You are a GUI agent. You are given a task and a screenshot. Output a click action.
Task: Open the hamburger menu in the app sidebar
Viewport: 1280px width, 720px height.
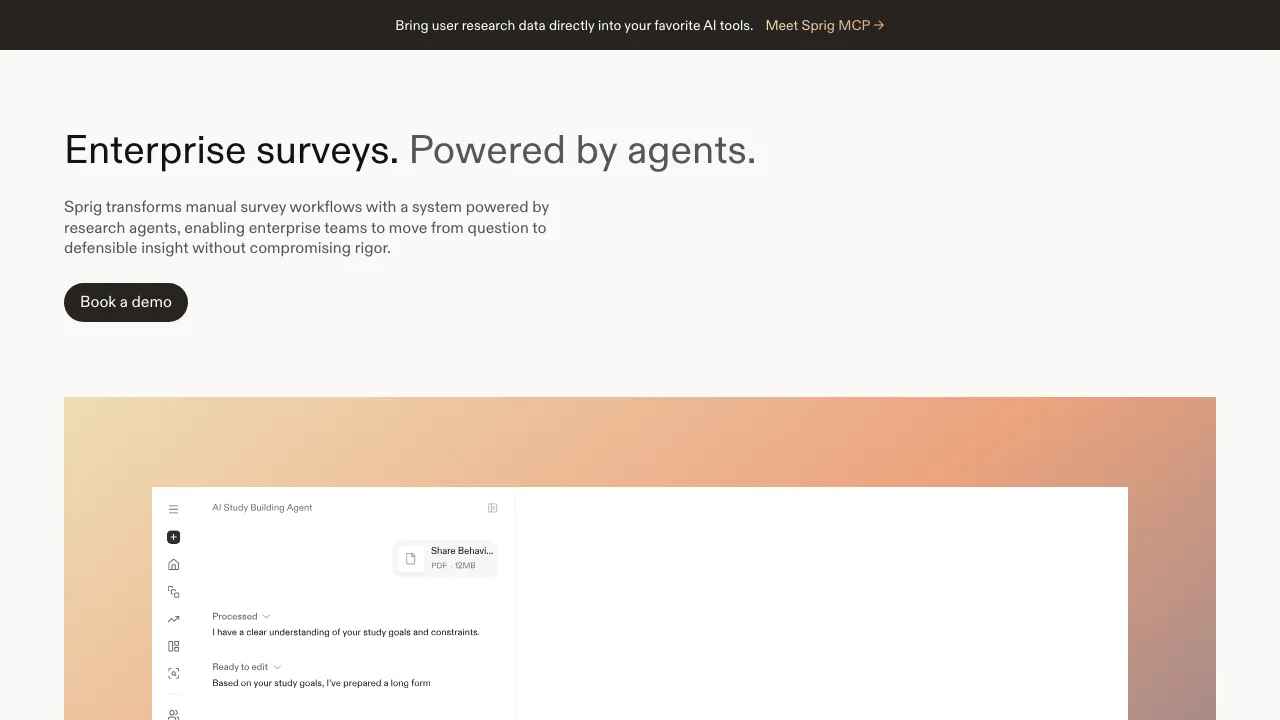pos(173,509)
